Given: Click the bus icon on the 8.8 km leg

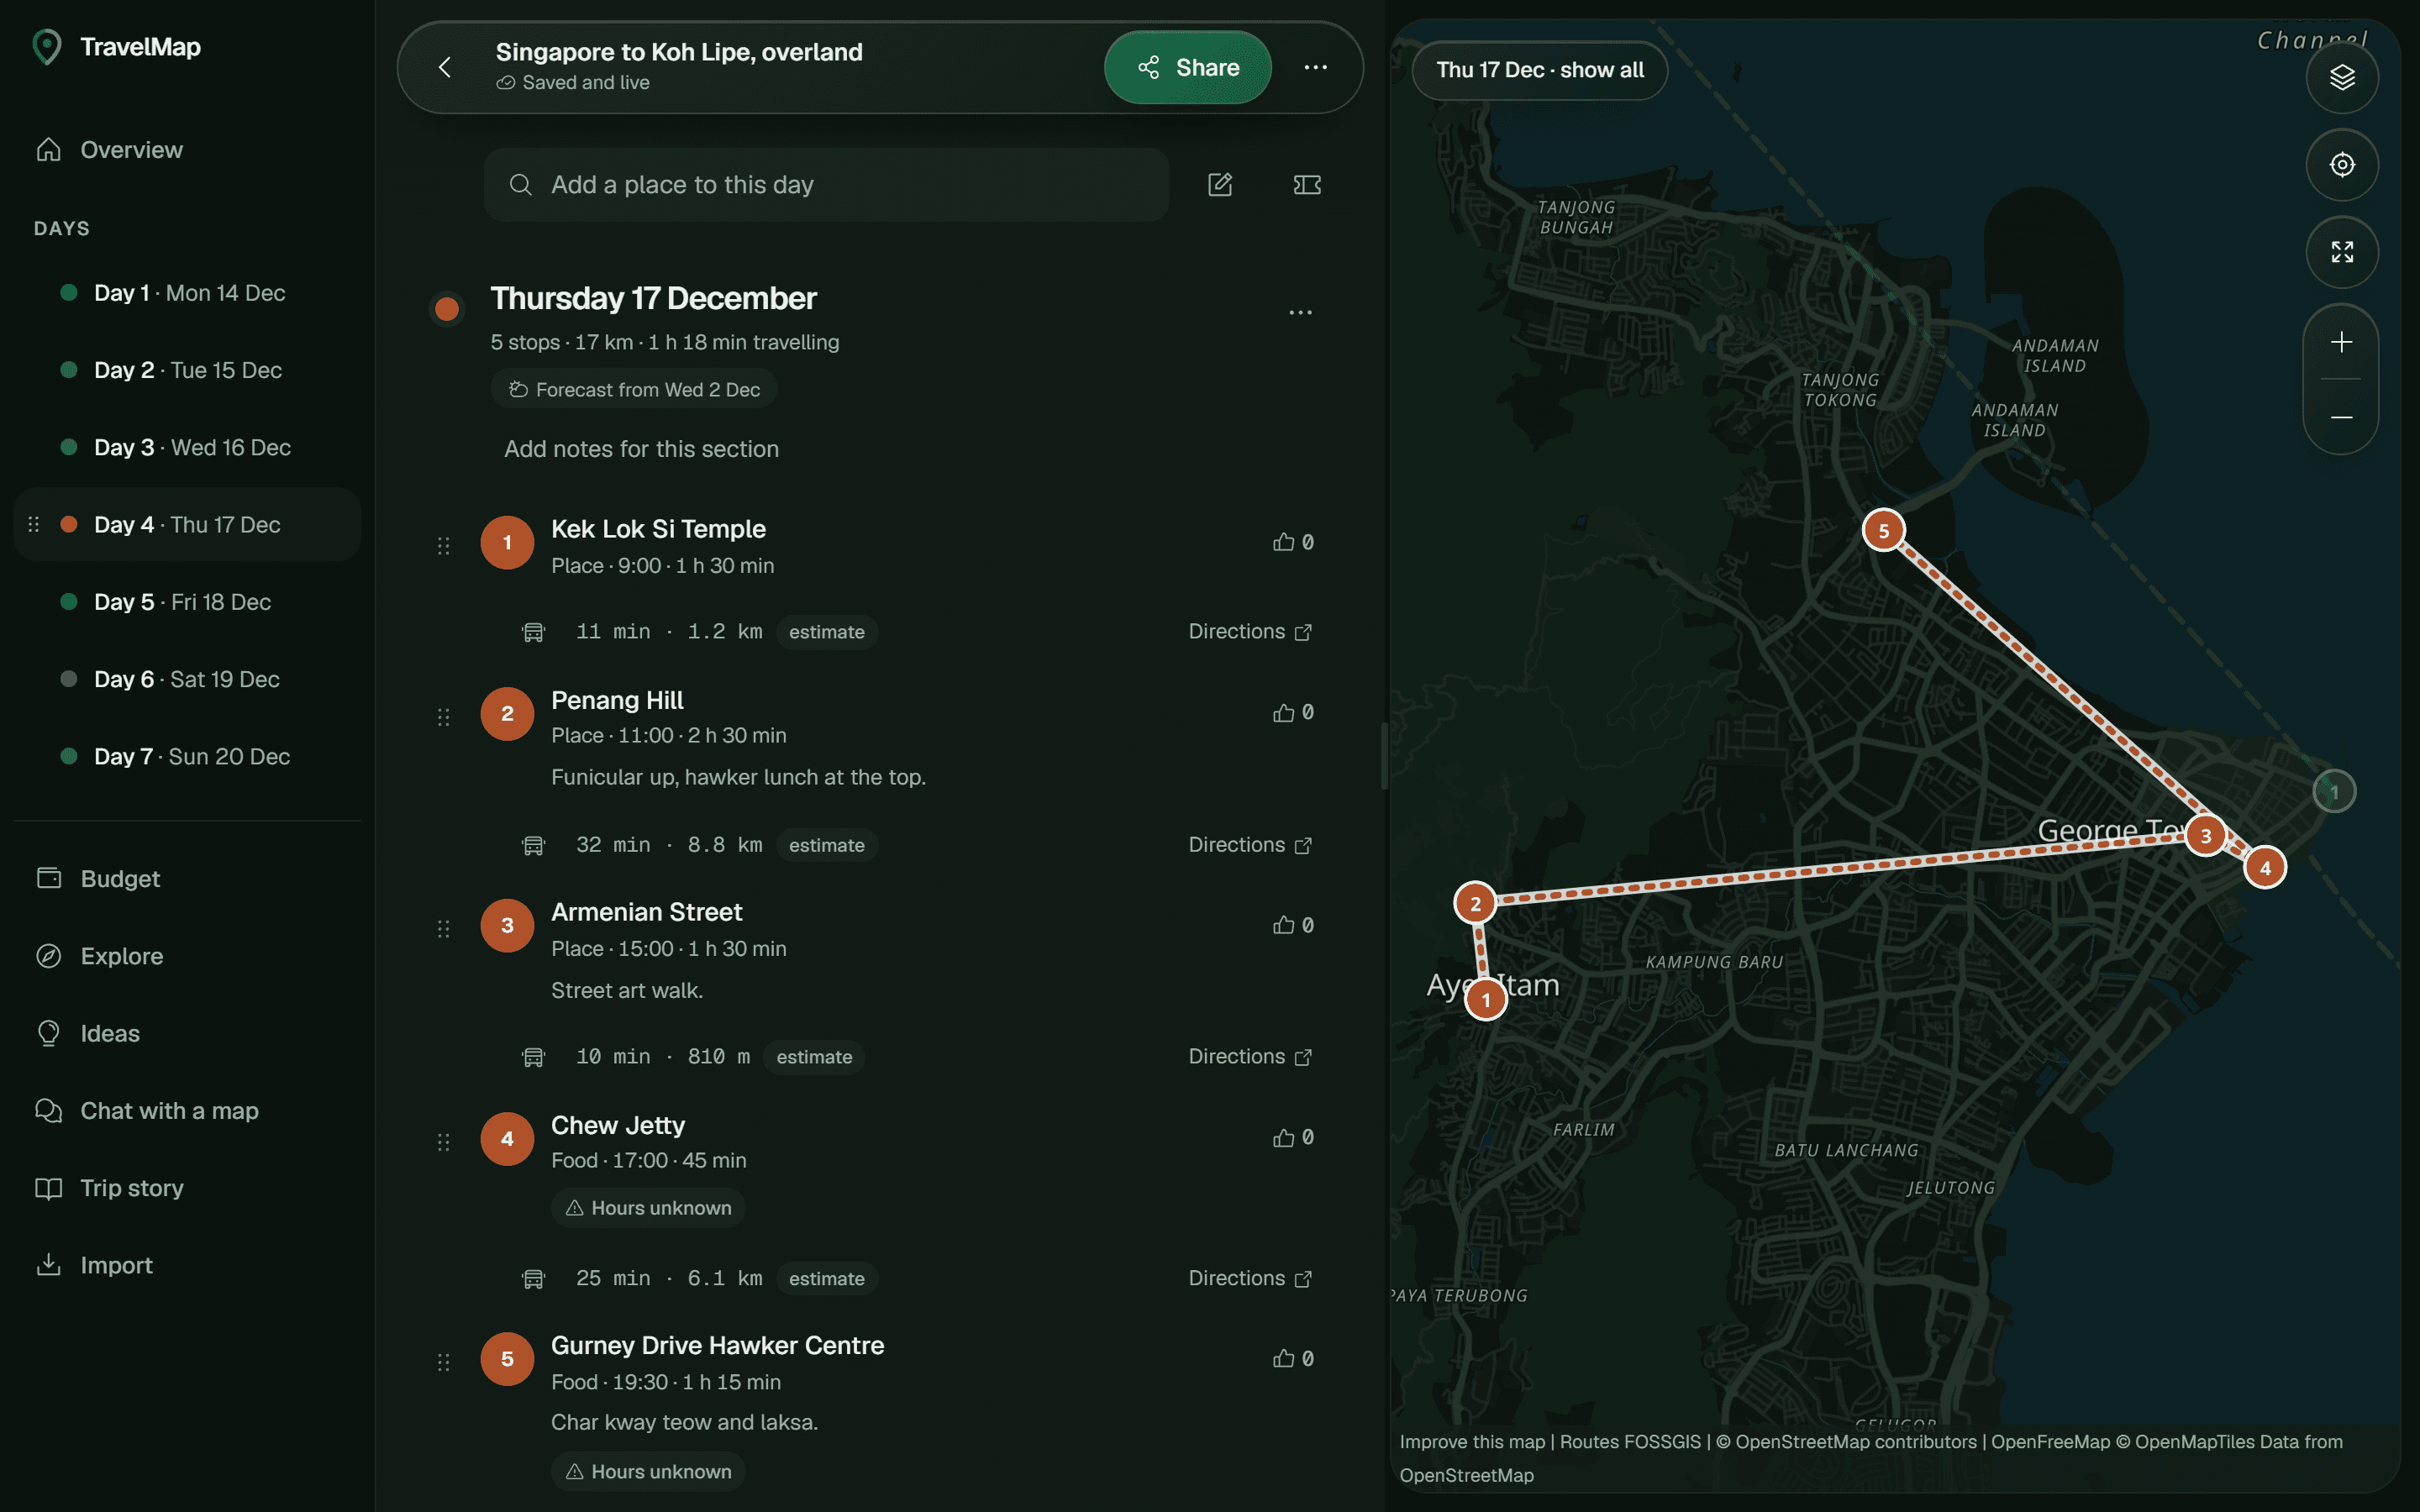Looking at the screenshot, I should (x=533, y=845).
